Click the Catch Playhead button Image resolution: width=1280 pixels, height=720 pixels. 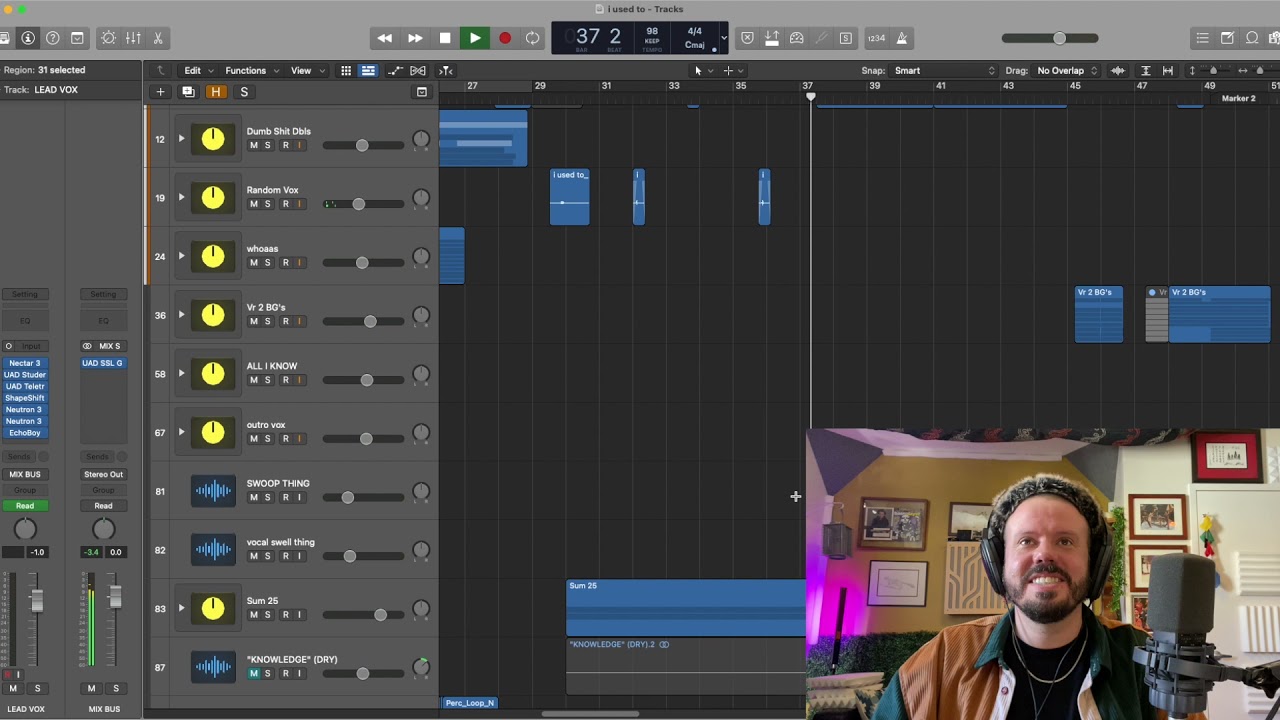pyautogui.click(x=446, y=70)
